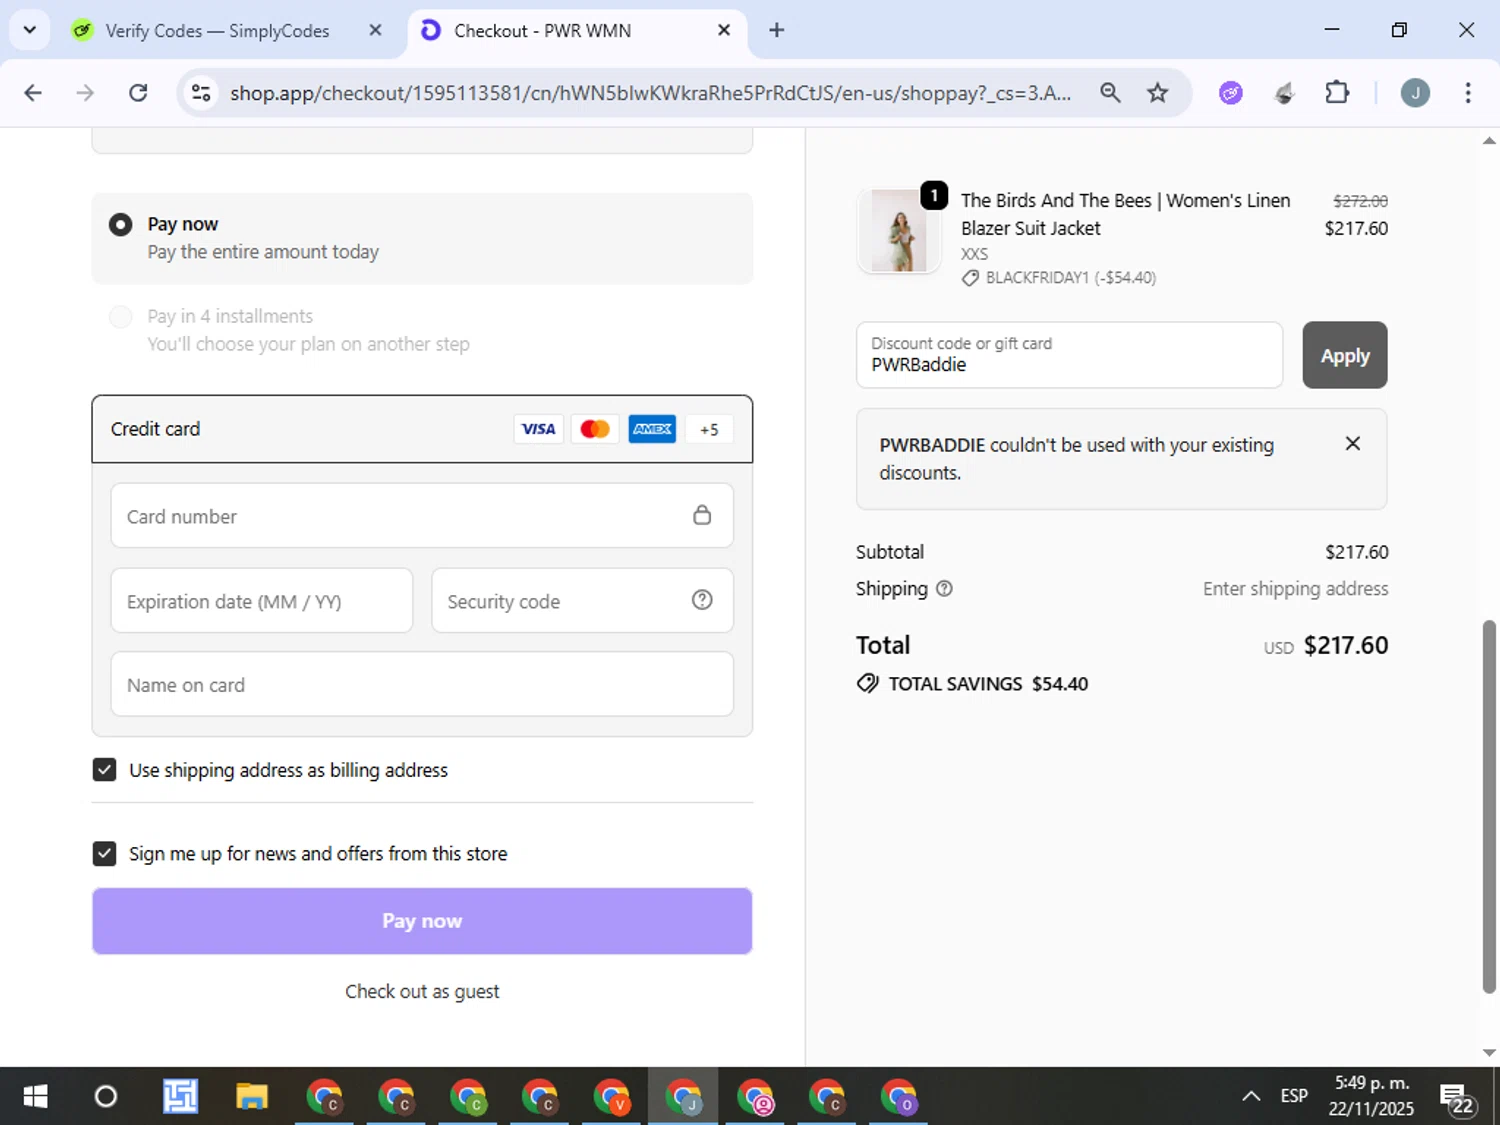Click Check out as guest link

point(422,992)
